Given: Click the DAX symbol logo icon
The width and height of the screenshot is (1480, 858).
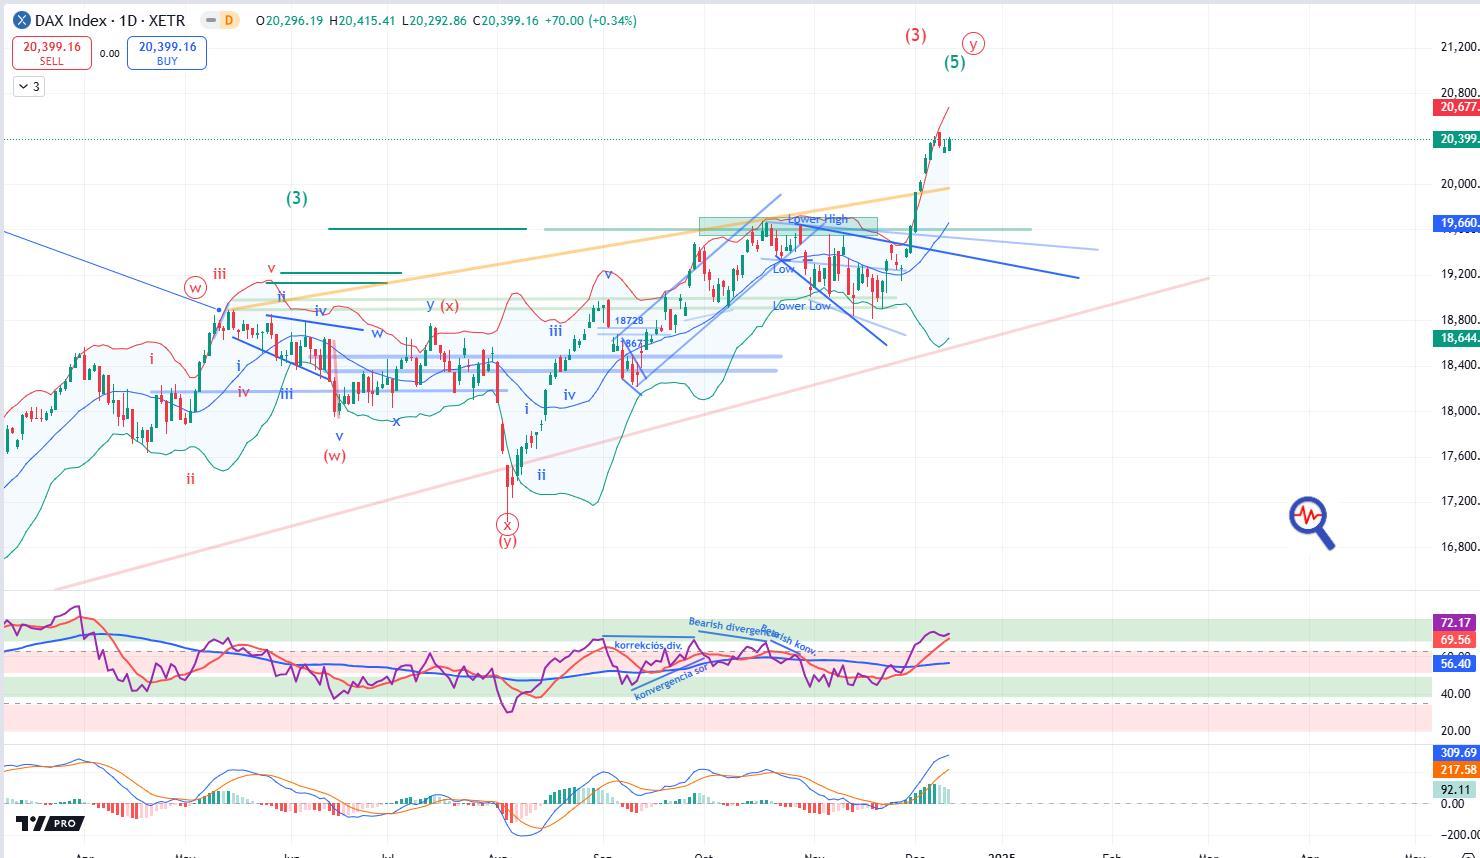Looking at the screenshot, I should pyautogui.click(x=21, y=20).
